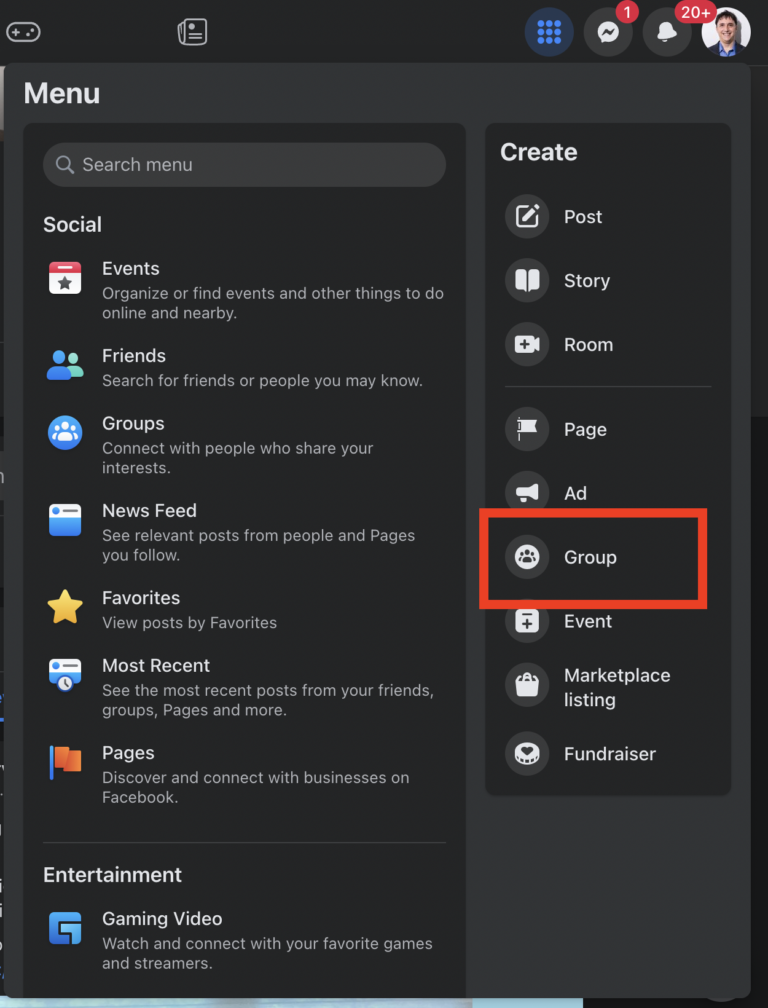Click the Page flag icon under Create
This screenshot has height=1008, width=768.
click(527, 429)
